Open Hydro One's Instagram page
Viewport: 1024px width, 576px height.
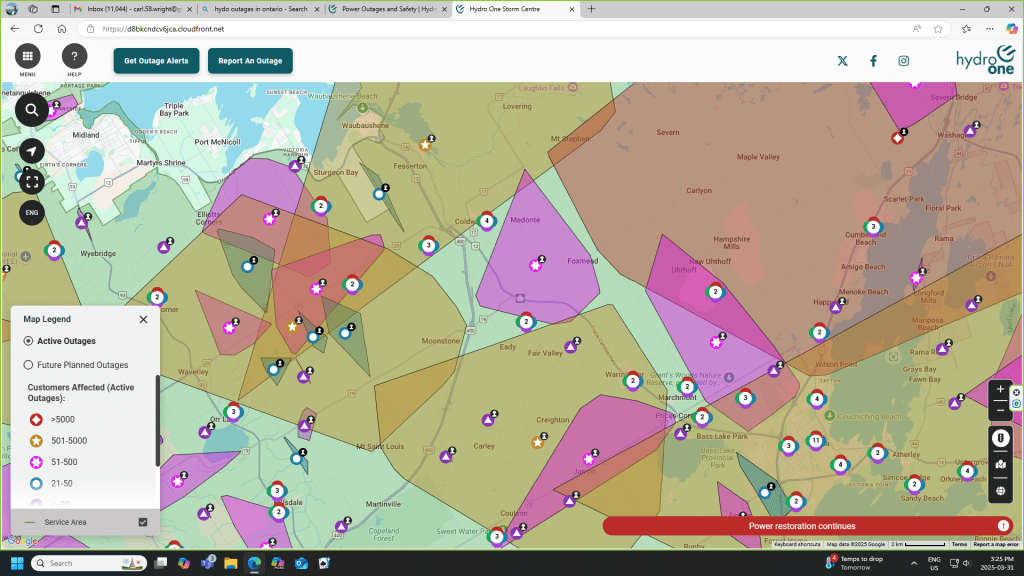click(x=903, y=61)
